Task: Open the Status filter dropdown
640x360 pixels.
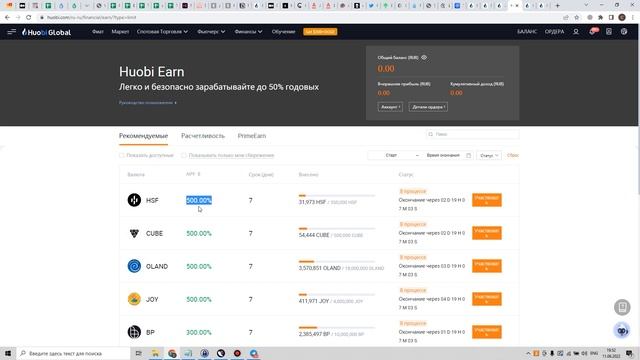Action: 489,156
